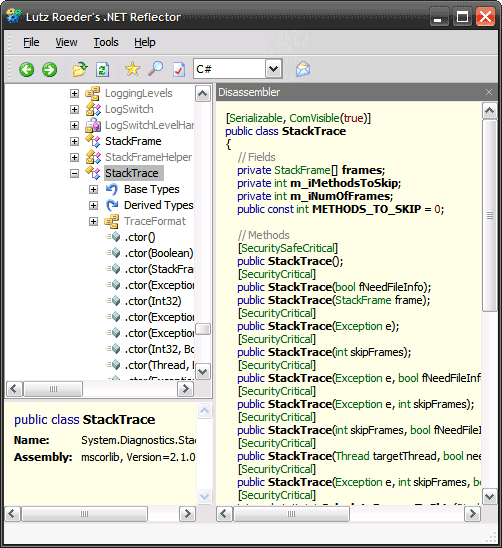Close the Disassembler pane
Screen dimensions: 502x548
click(489, 92)
